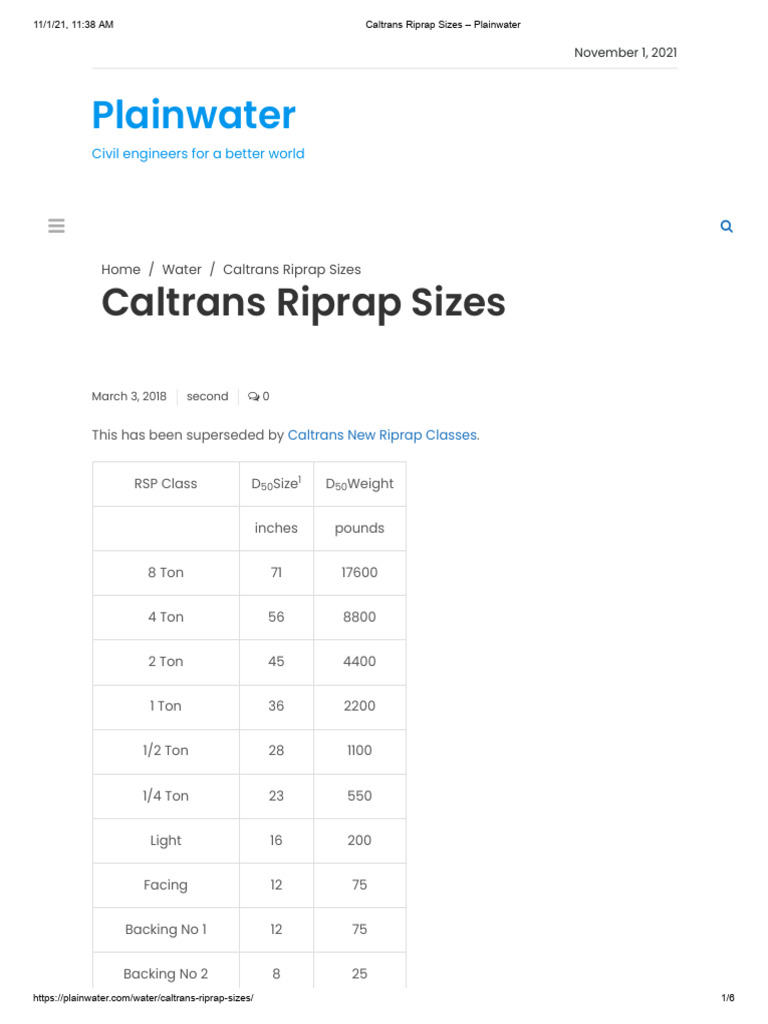The image size is (768, 1024).
Task: Click the Light class row label
Action: (166, 841)
